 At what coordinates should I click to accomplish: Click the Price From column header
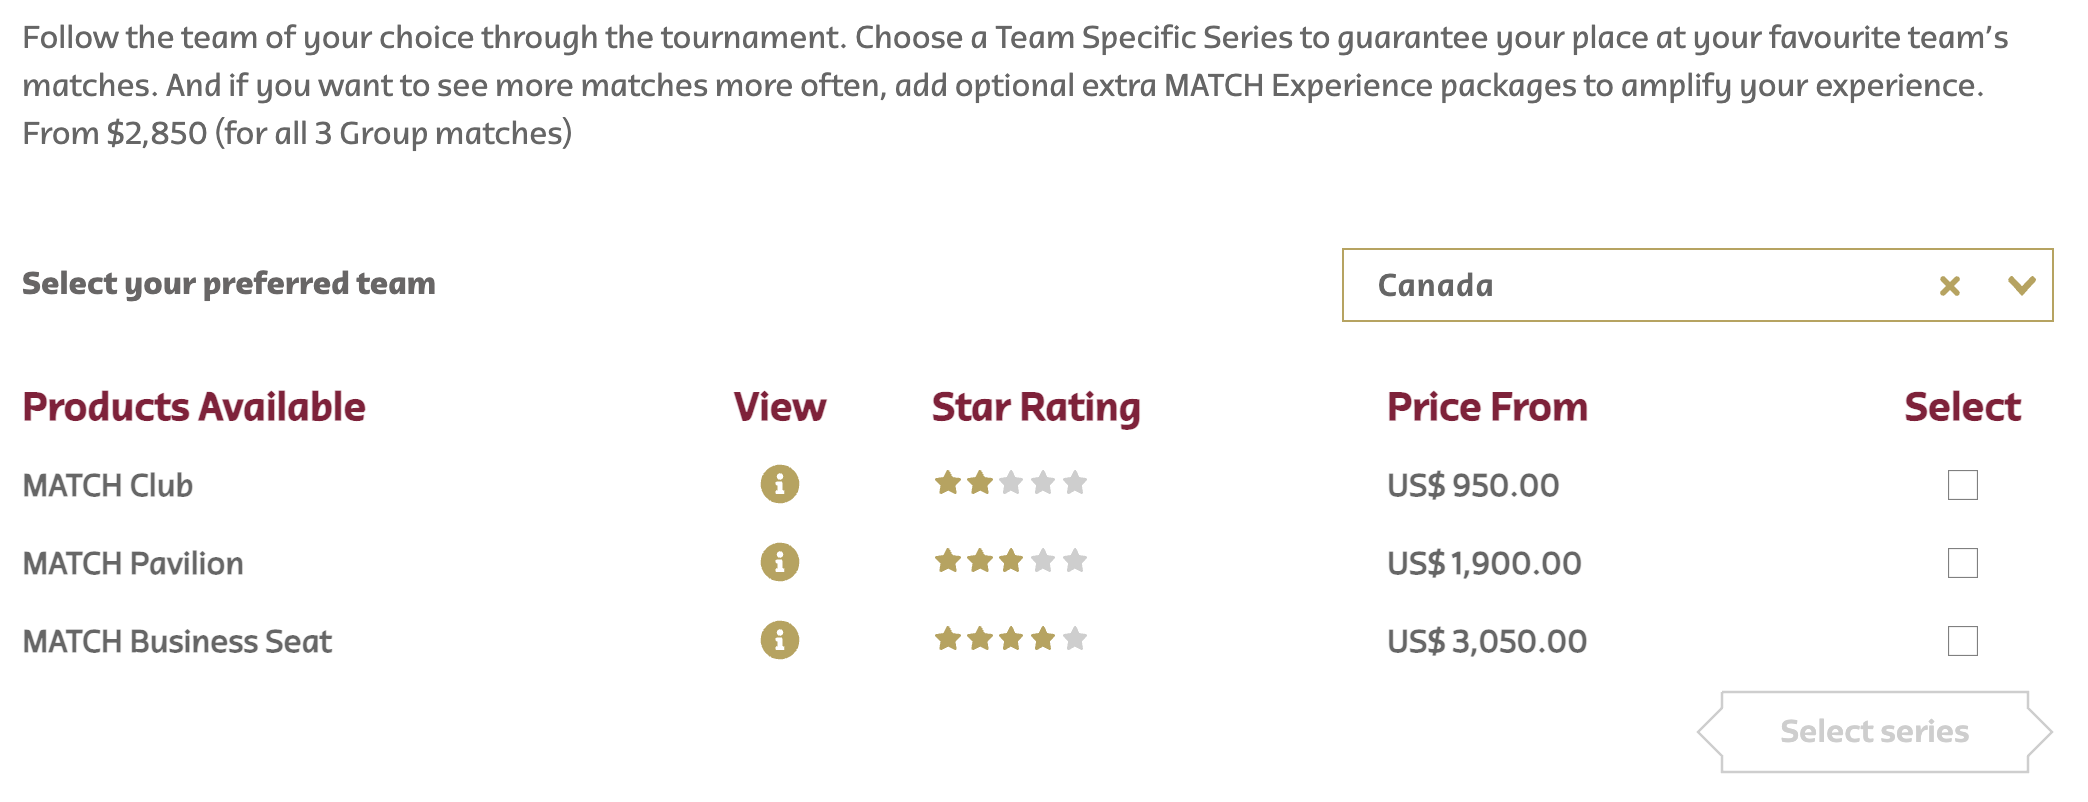point(1486,408)
